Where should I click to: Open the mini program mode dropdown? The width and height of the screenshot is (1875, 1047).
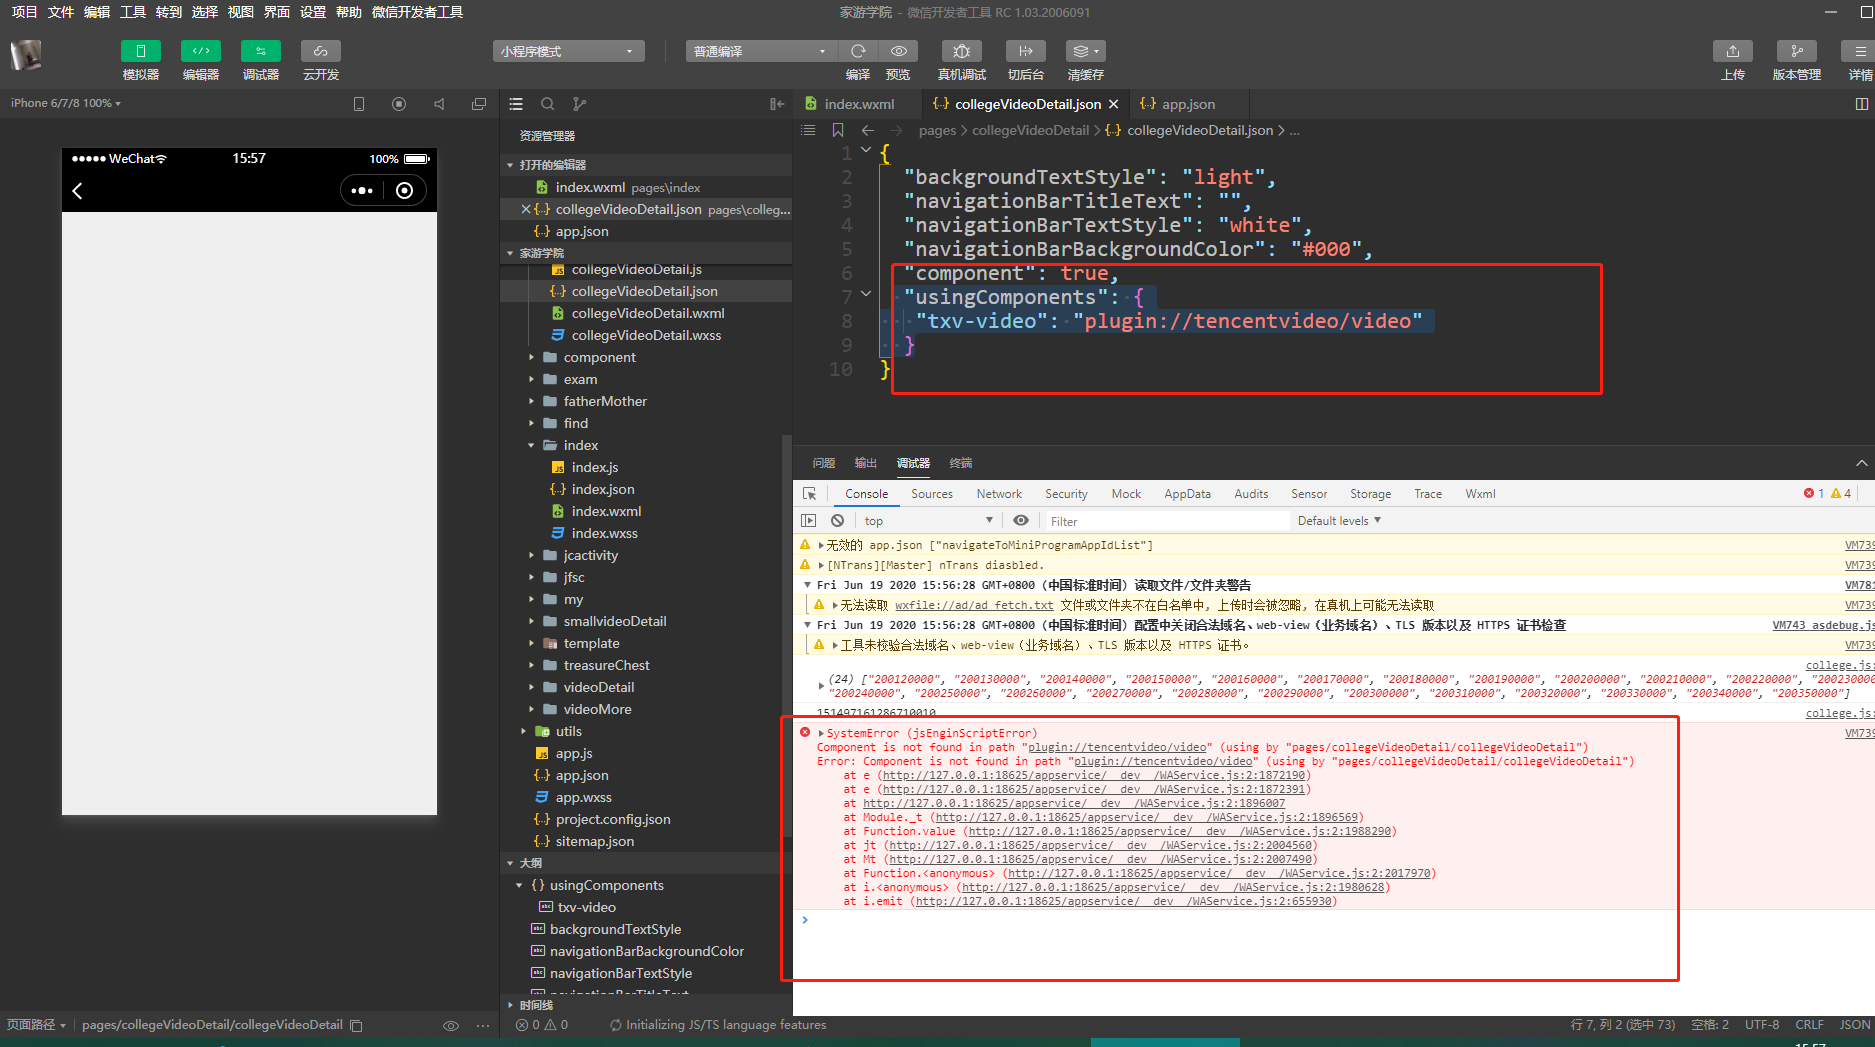coord(568,51)
